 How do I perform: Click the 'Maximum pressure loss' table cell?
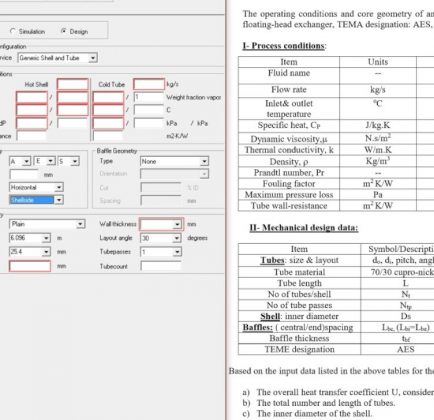[289, 195]
